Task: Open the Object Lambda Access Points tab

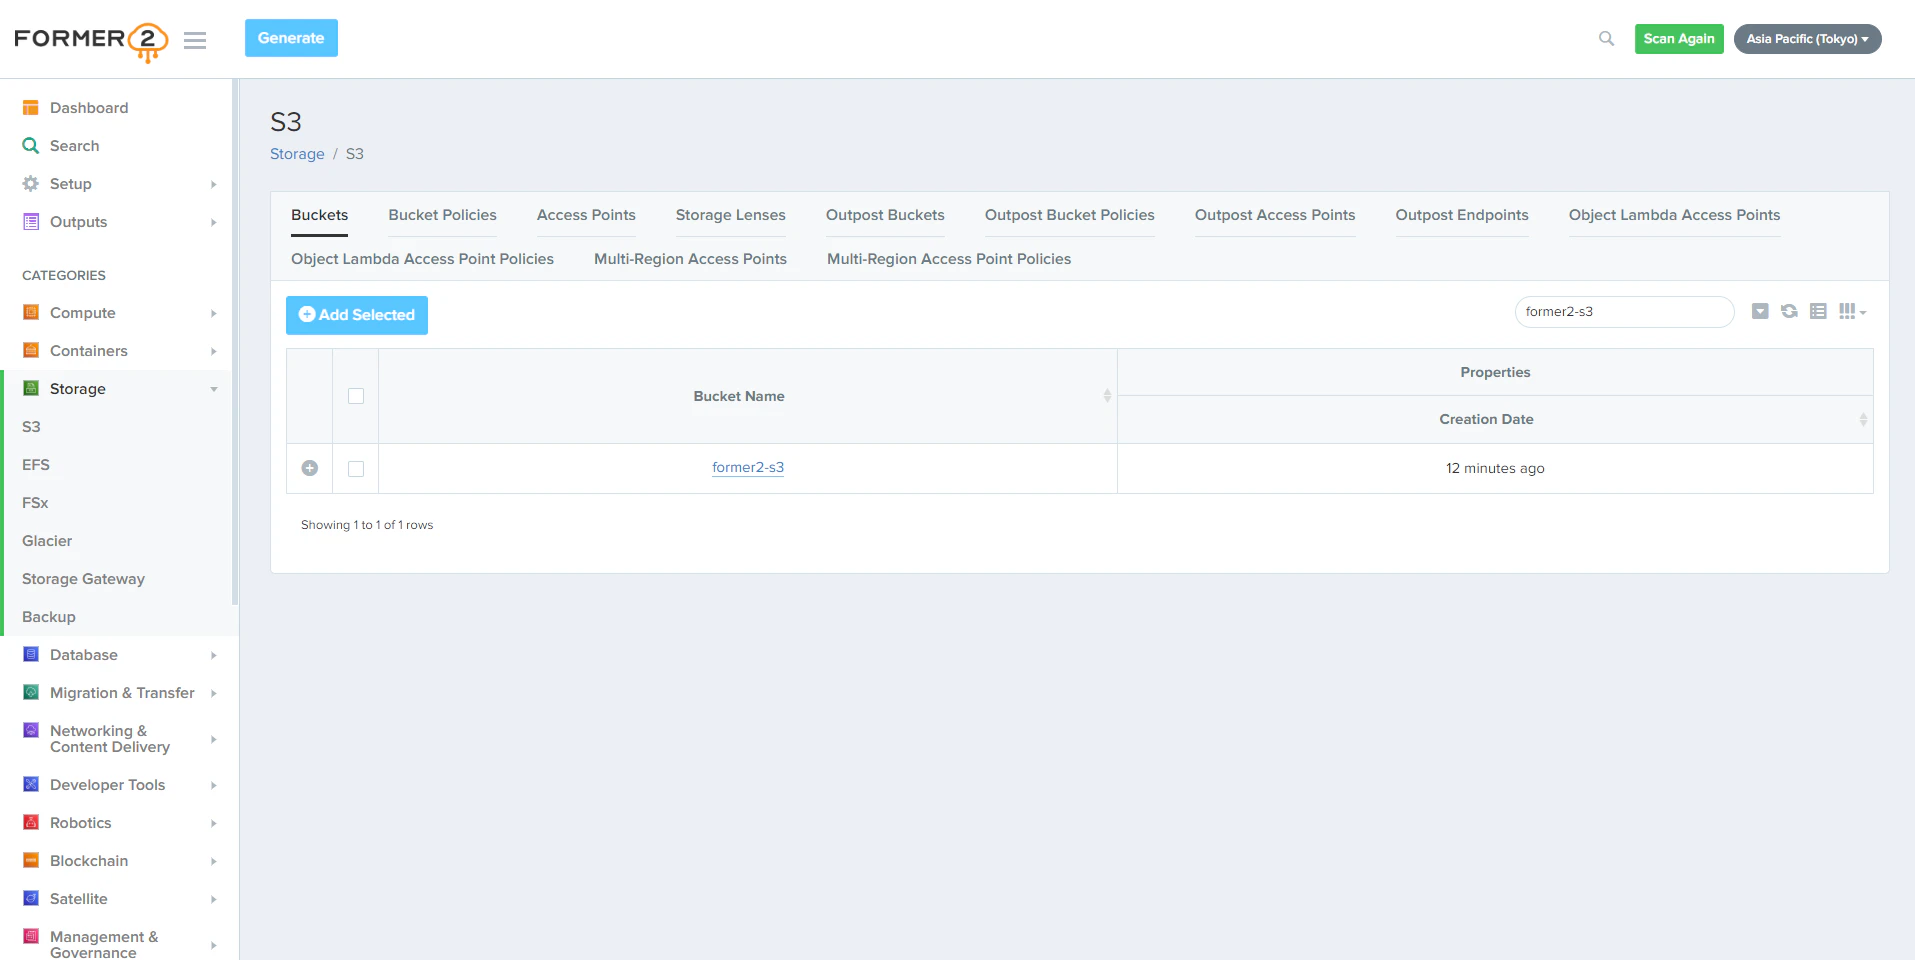Action: tap(1674, 215)
